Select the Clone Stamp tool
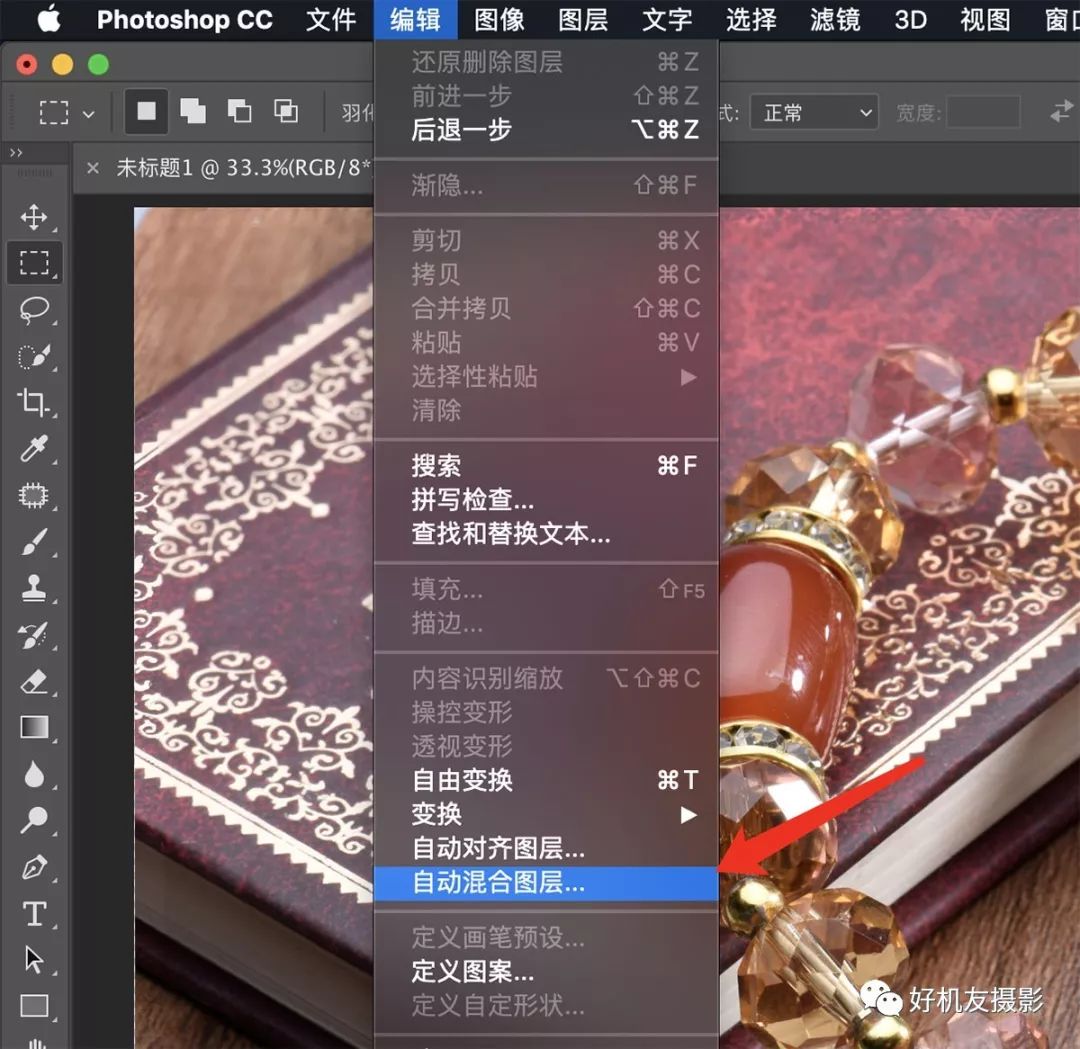Viewport: 1080px width, 1049px height. click(x=34, y=588)
